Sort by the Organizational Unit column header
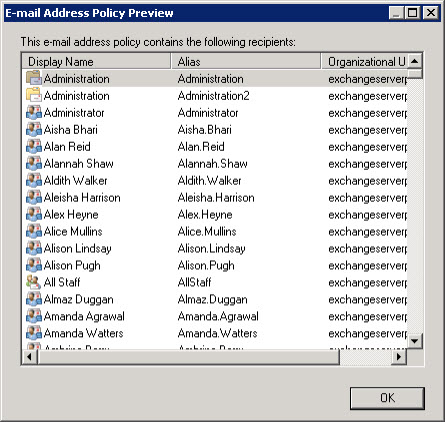 coord(365,62)
